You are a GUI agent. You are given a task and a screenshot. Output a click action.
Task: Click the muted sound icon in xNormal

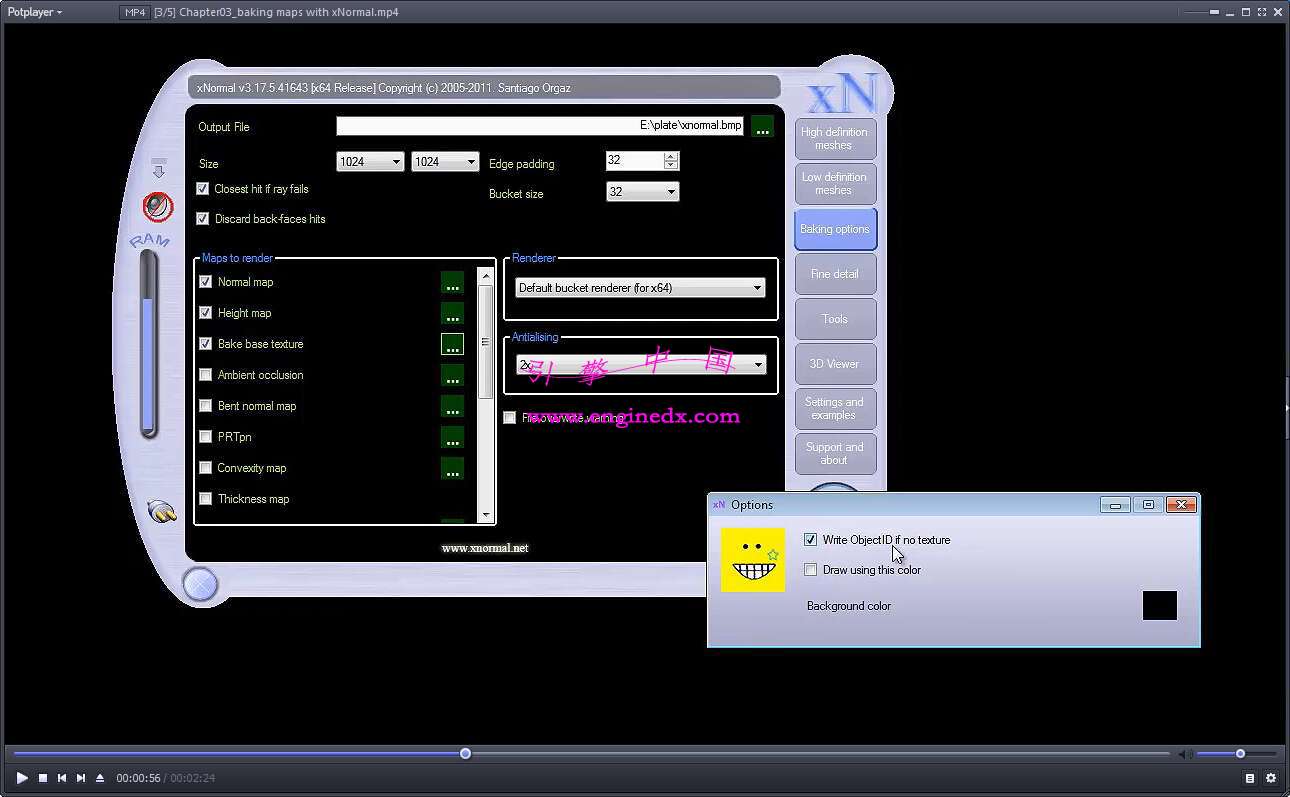point(157,207)
